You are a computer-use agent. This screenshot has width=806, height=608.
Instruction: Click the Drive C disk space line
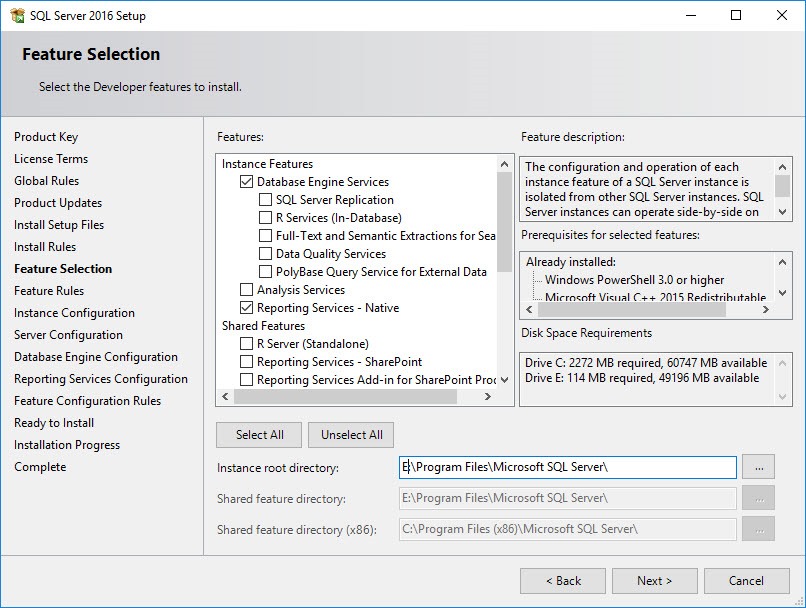[x=646, y=363]
